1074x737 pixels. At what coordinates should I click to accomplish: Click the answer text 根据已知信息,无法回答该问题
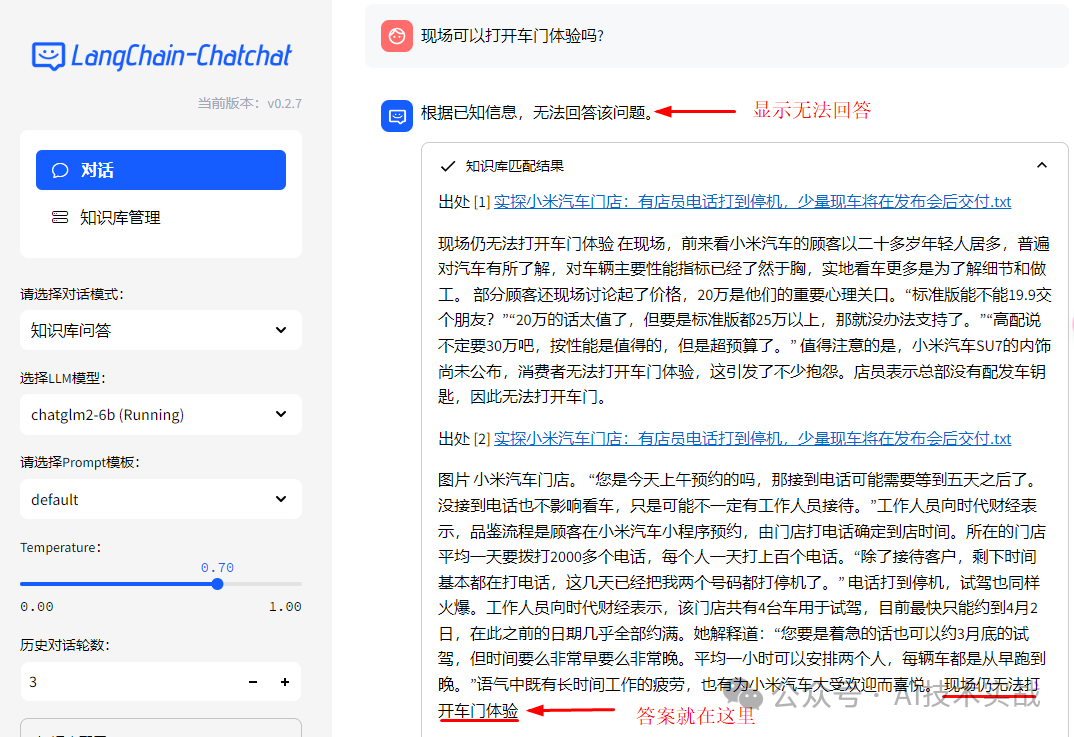point(537,112)
